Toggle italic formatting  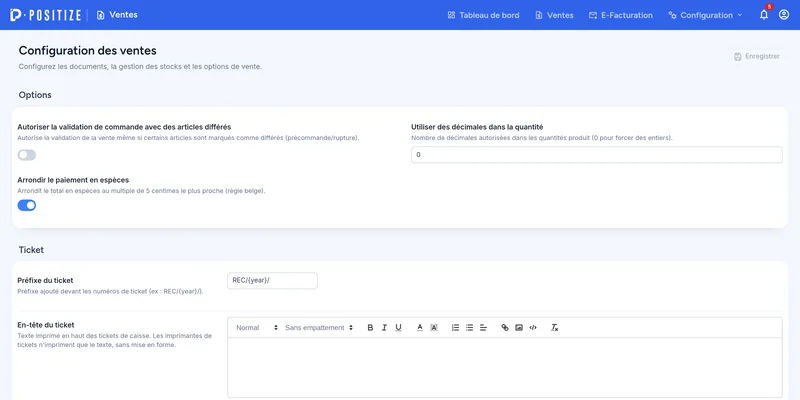(x=384, y=328)
